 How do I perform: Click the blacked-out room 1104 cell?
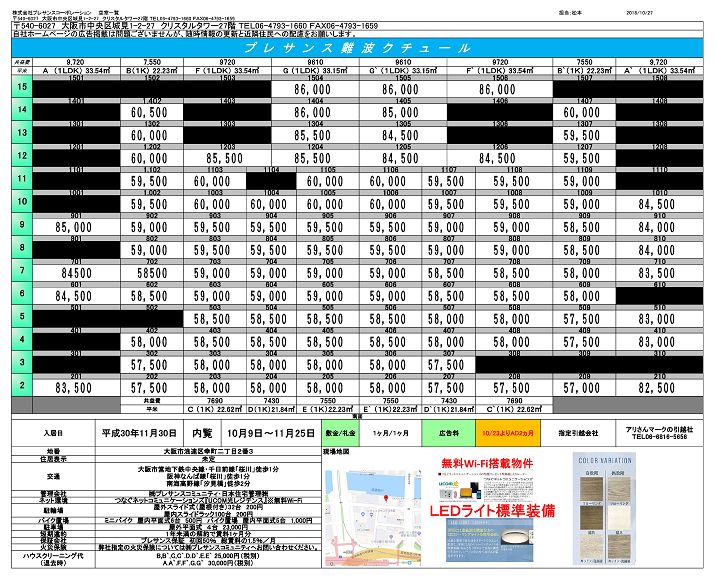272,181
